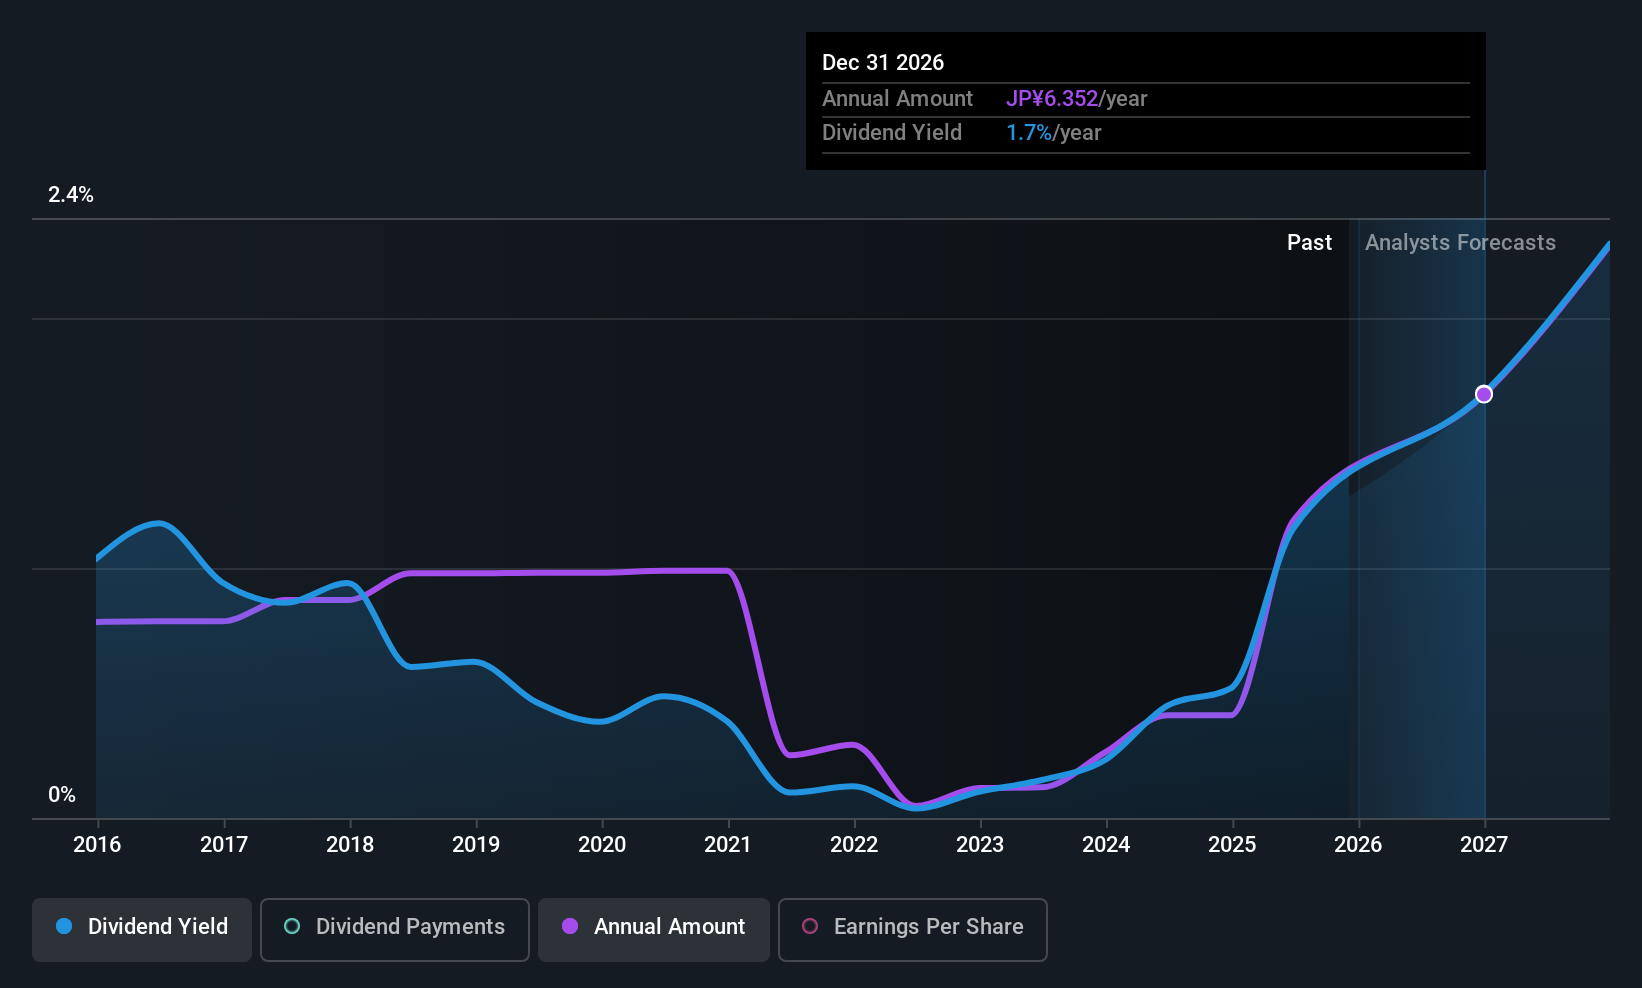Enable the Dividend Payments series

click(x=395, y=927)
